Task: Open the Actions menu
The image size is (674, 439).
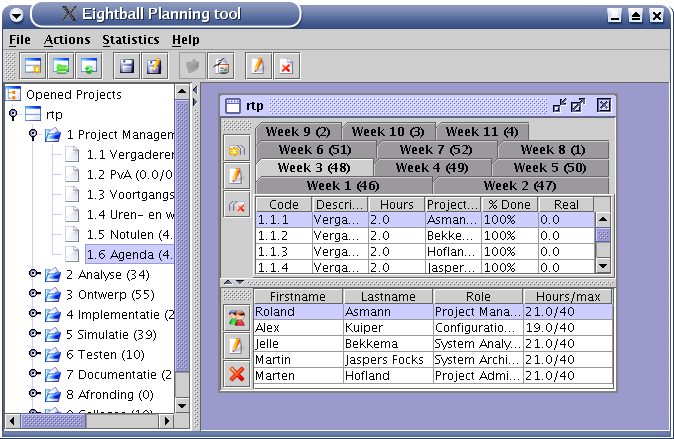Action: coord(67,40)
